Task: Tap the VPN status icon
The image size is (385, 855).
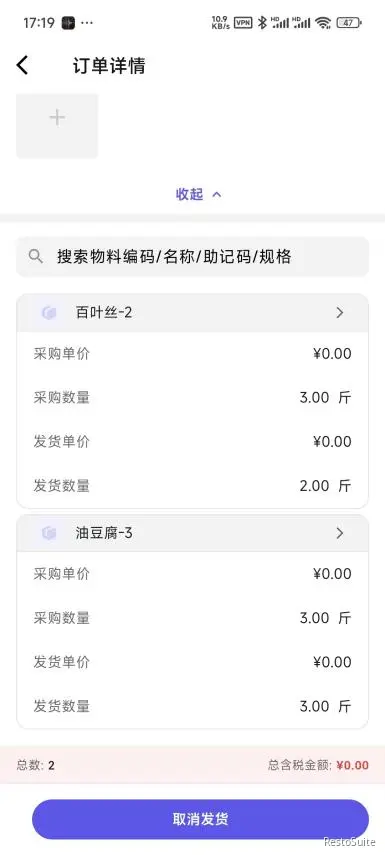Action: pos(243,22)
